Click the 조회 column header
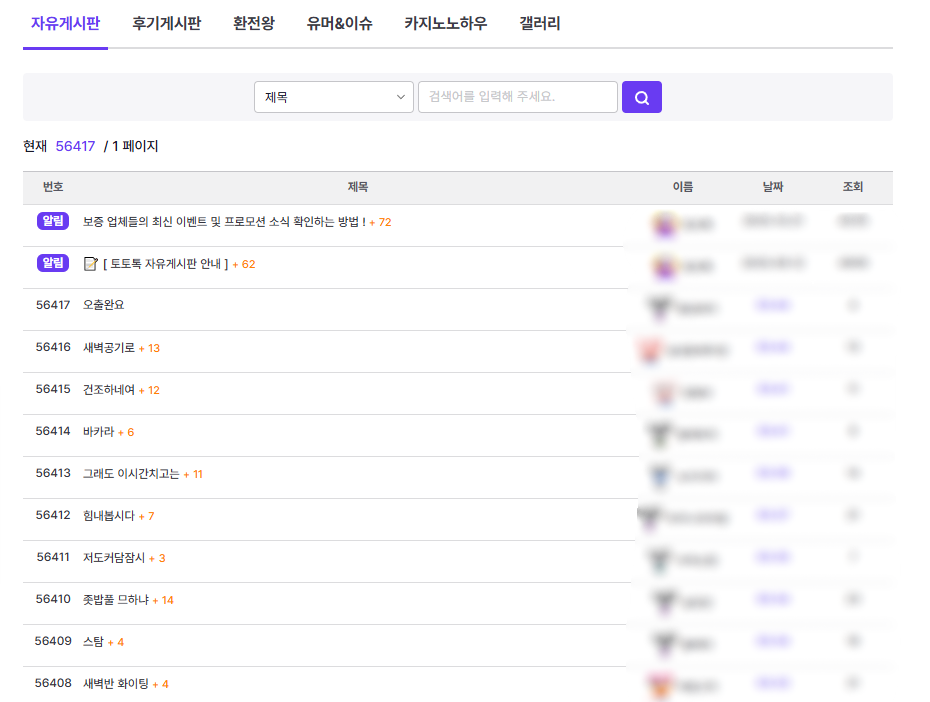 [x=852, y=187]
